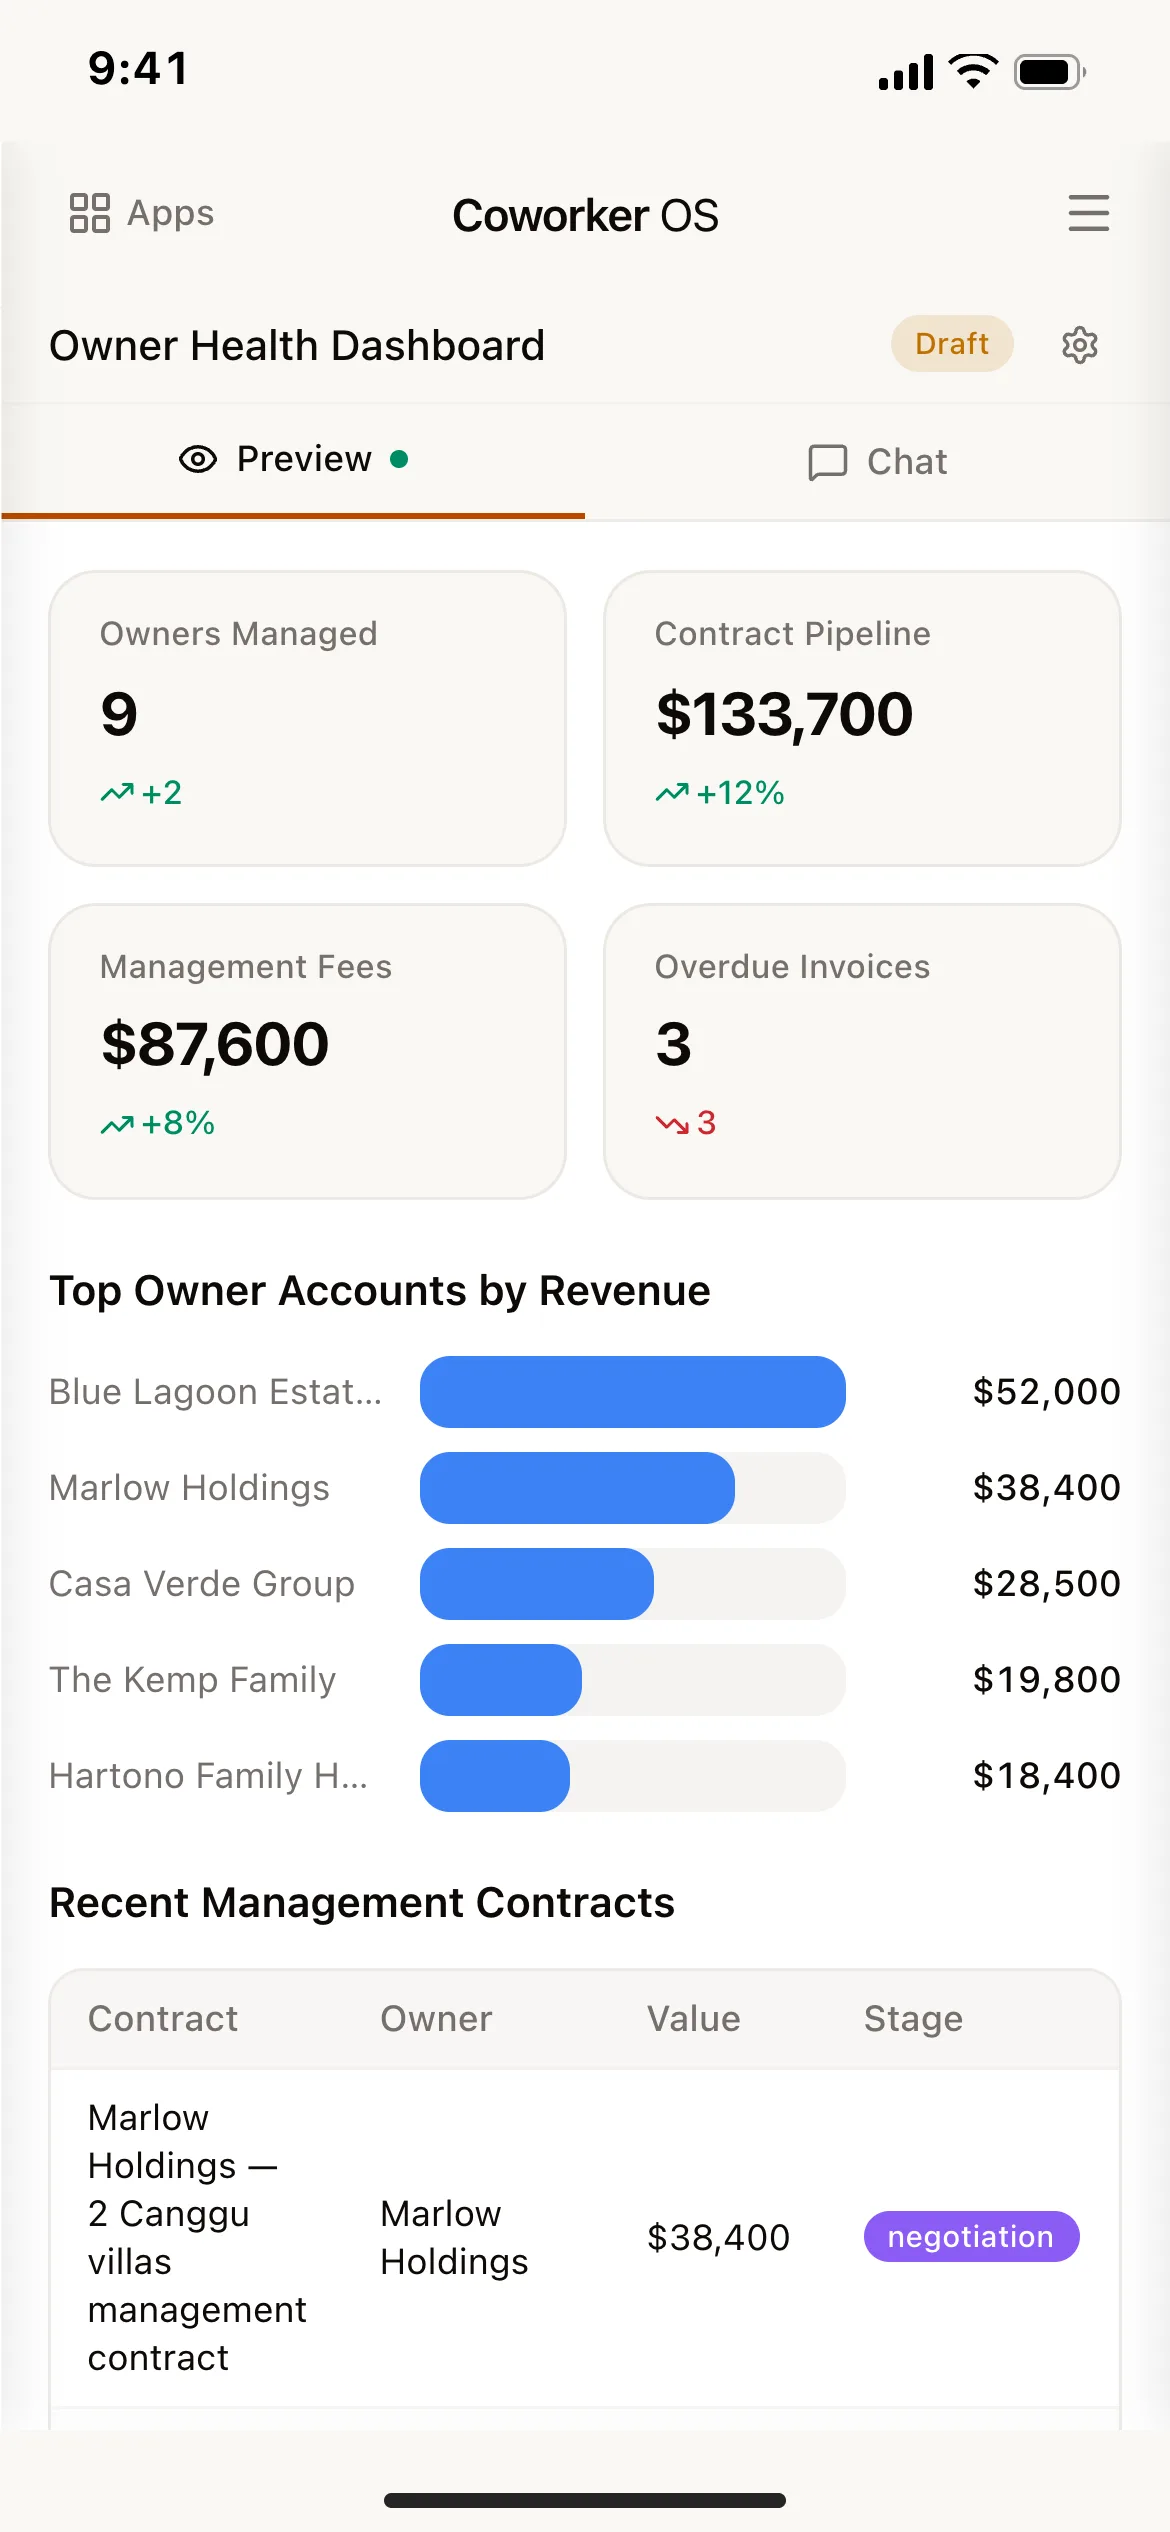The image size is (1170, 2532).
Task: Open the Management Fees card
Action: pos(307,1051)
